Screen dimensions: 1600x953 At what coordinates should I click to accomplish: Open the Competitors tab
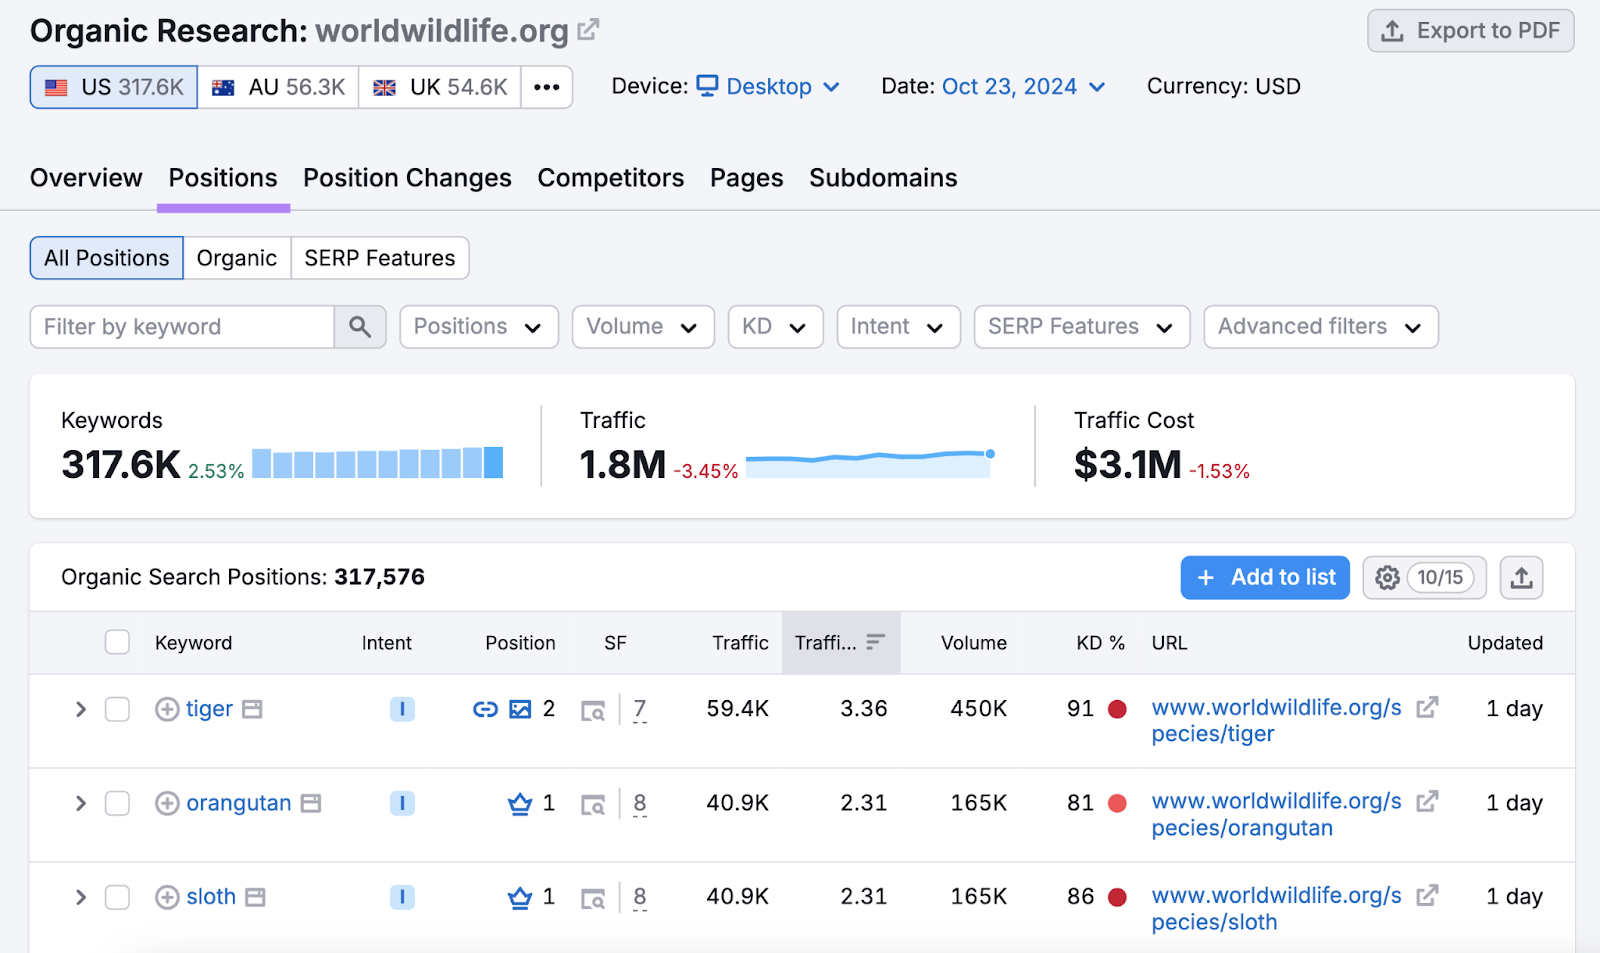click(610, 178)
